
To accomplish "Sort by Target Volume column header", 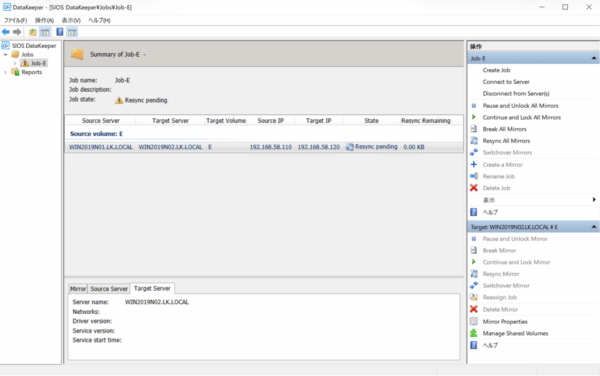I will [x=226, y=120].
